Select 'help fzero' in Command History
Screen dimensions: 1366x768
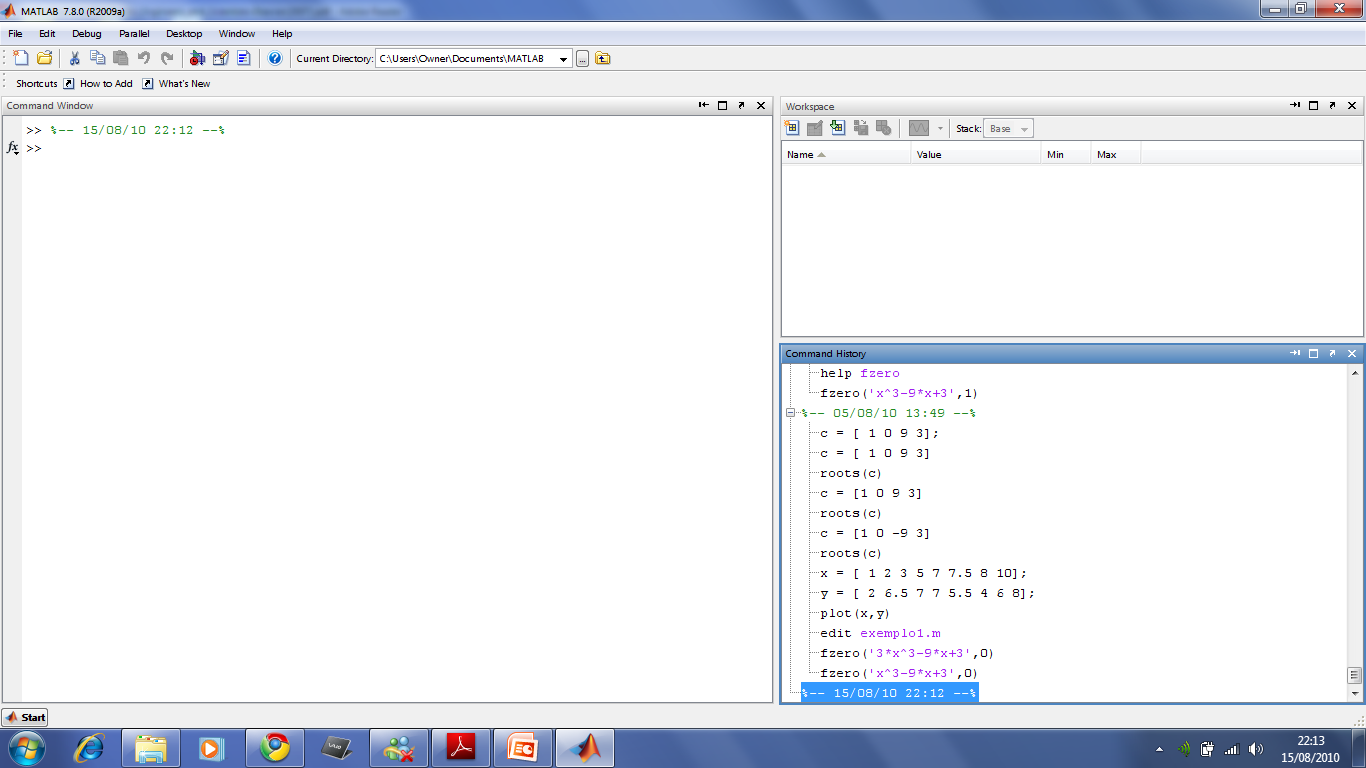point(860,373)
